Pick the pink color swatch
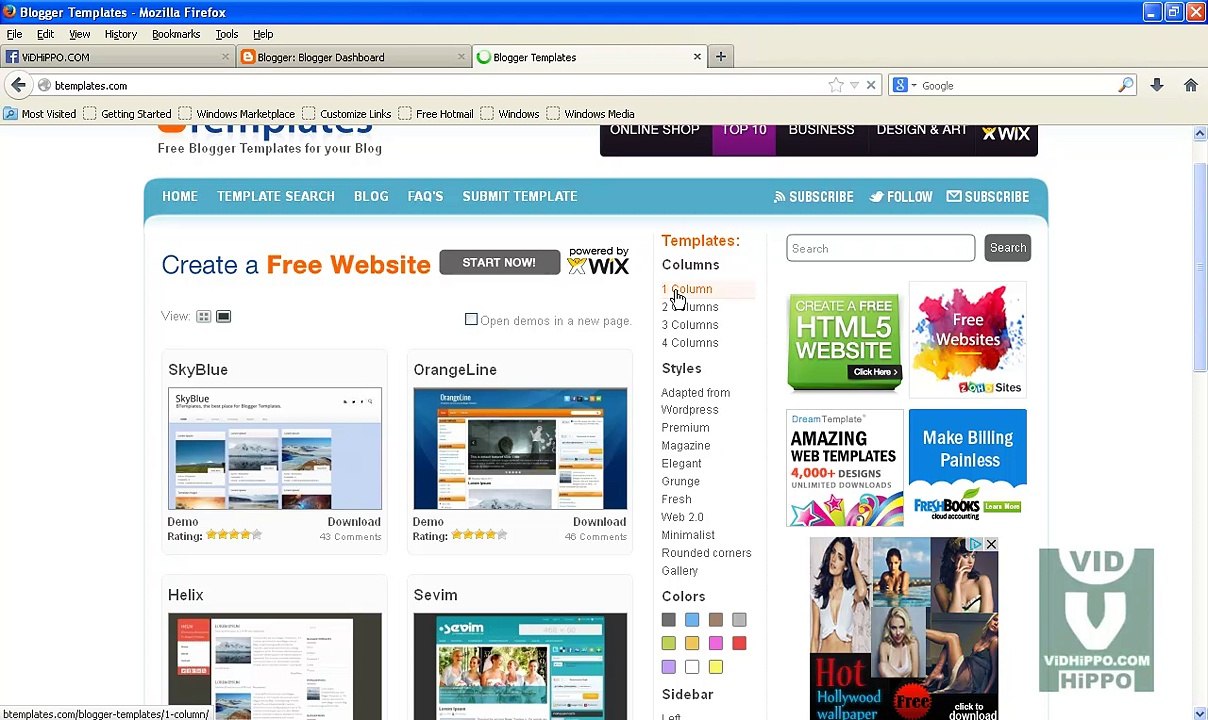Viewport: 1208px width, 720px height. coord(716,643)
